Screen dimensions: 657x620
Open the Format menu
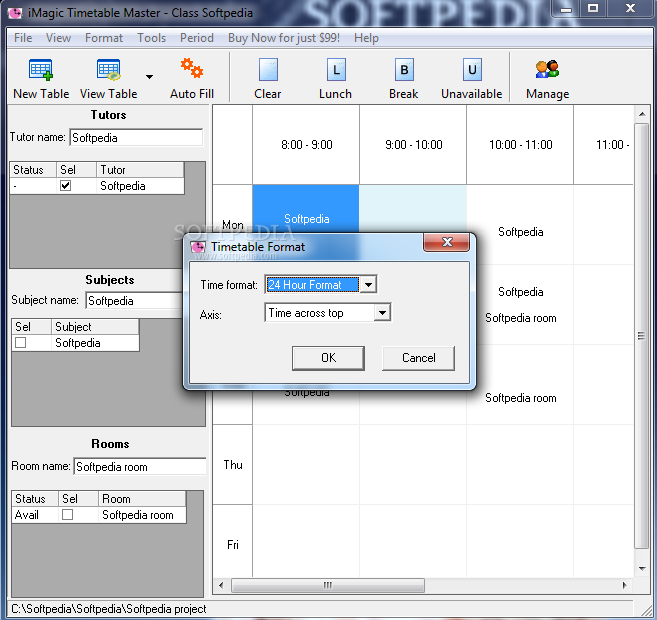point(104,38)
